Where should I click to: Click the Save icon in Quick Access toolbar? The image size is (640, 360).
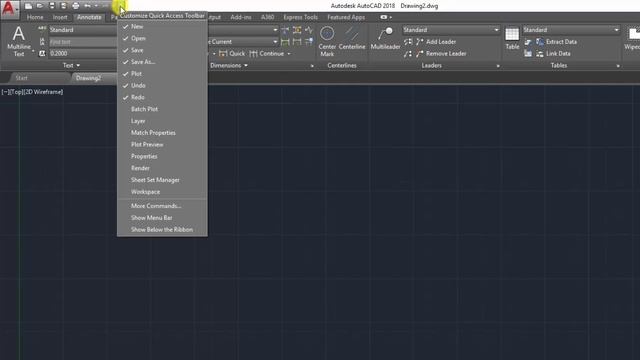[x=52, y=6]
